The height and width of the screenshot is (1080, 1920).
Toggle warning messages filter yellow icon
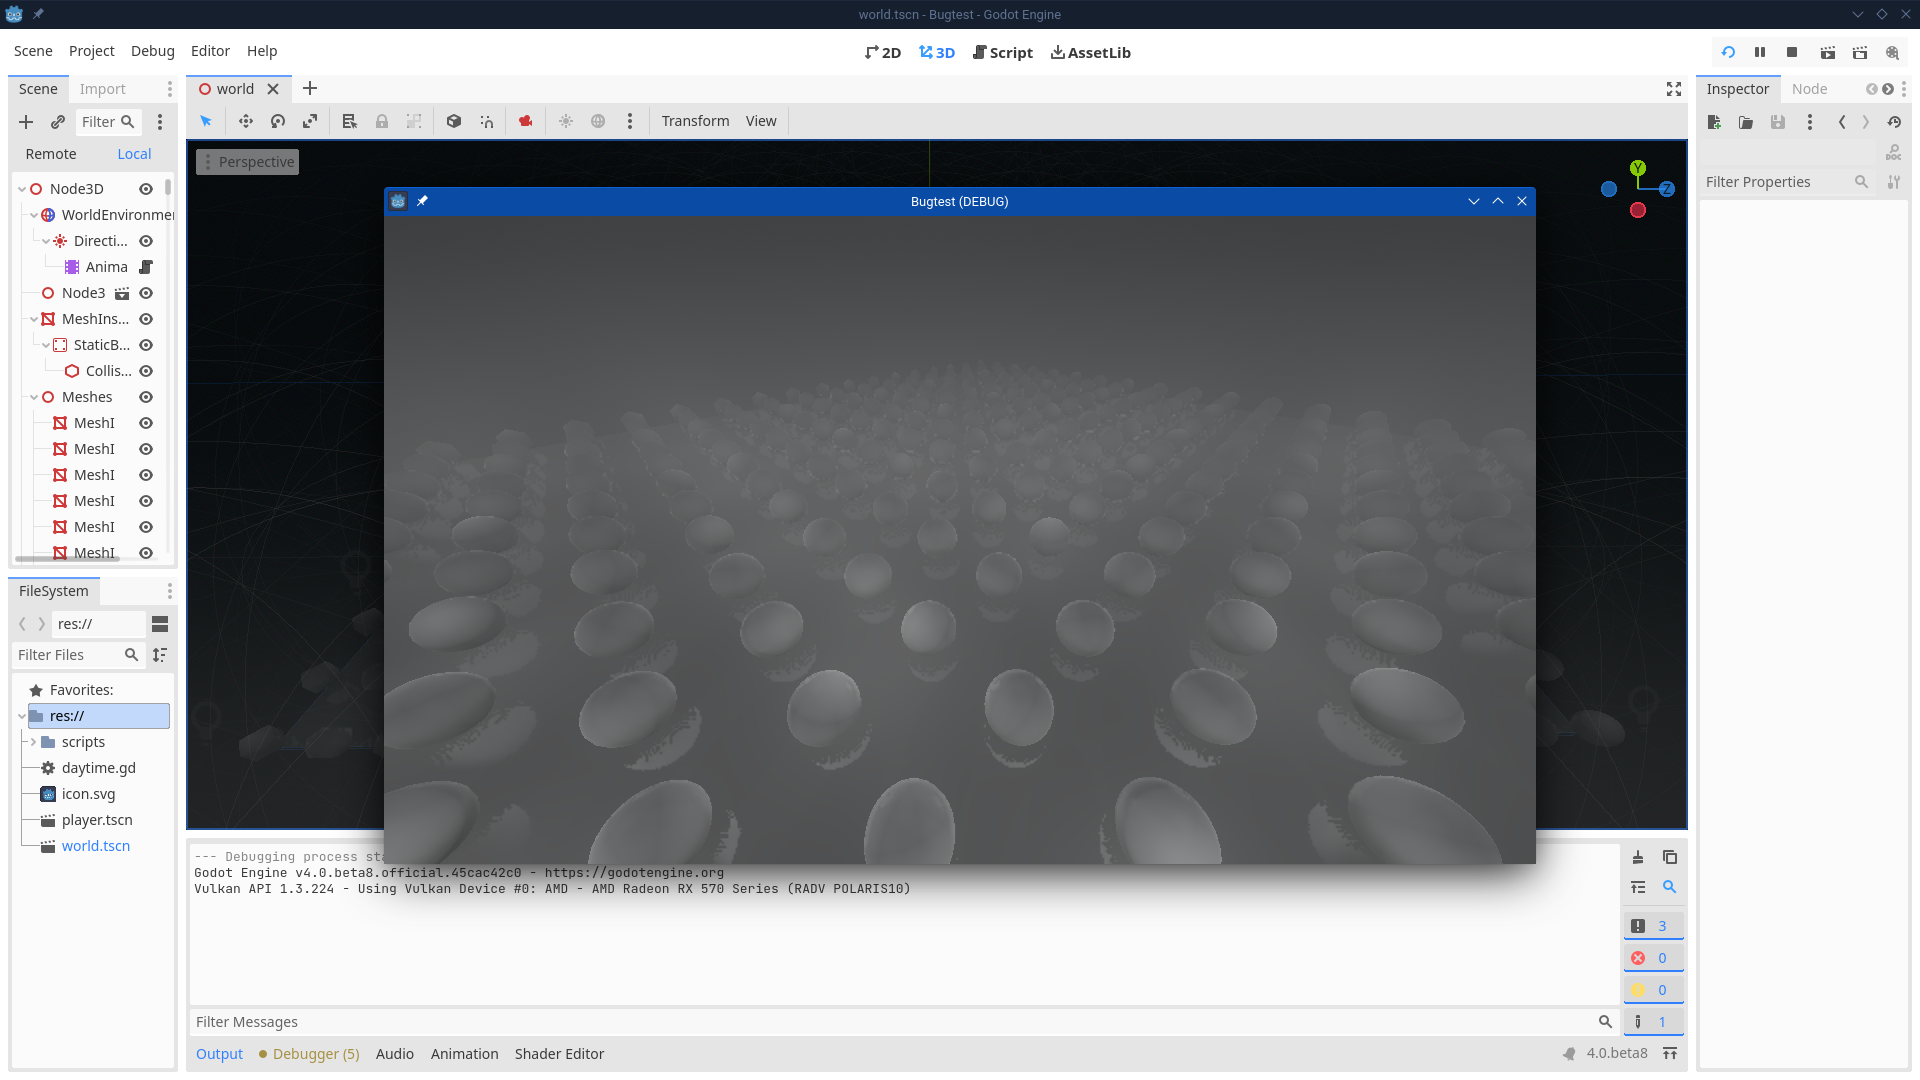1653,990
